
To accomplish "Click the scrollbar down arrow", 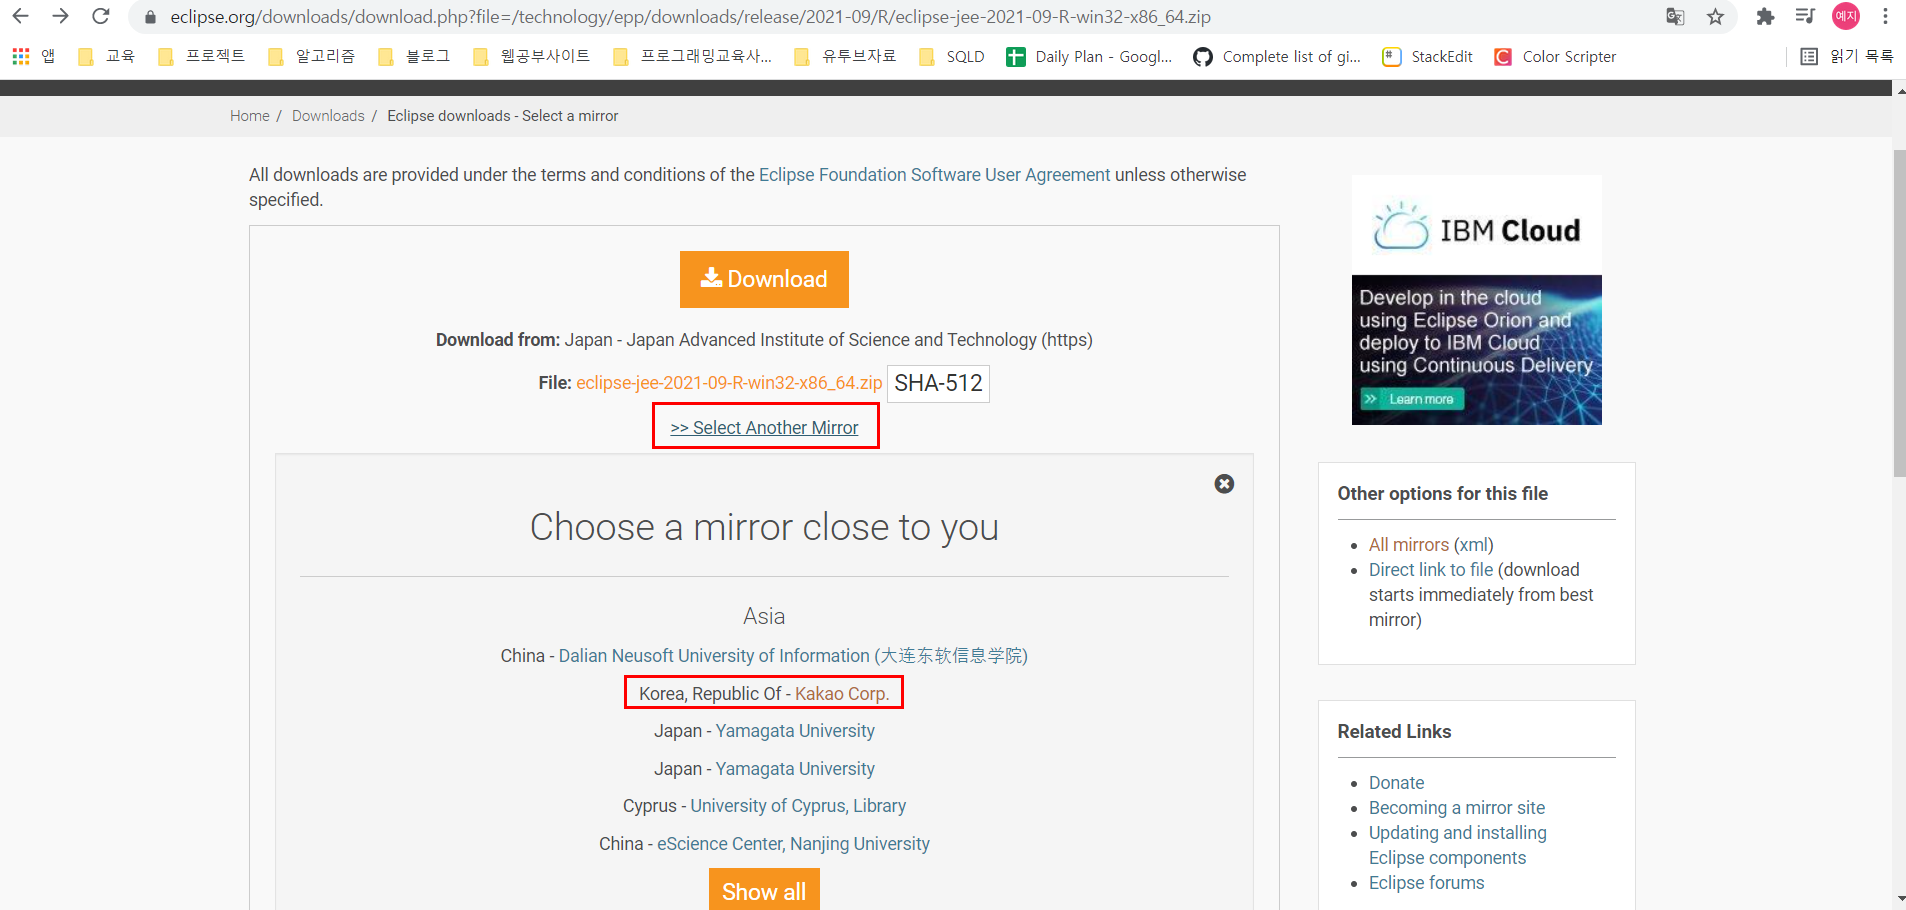I will tap(1900, 898).
